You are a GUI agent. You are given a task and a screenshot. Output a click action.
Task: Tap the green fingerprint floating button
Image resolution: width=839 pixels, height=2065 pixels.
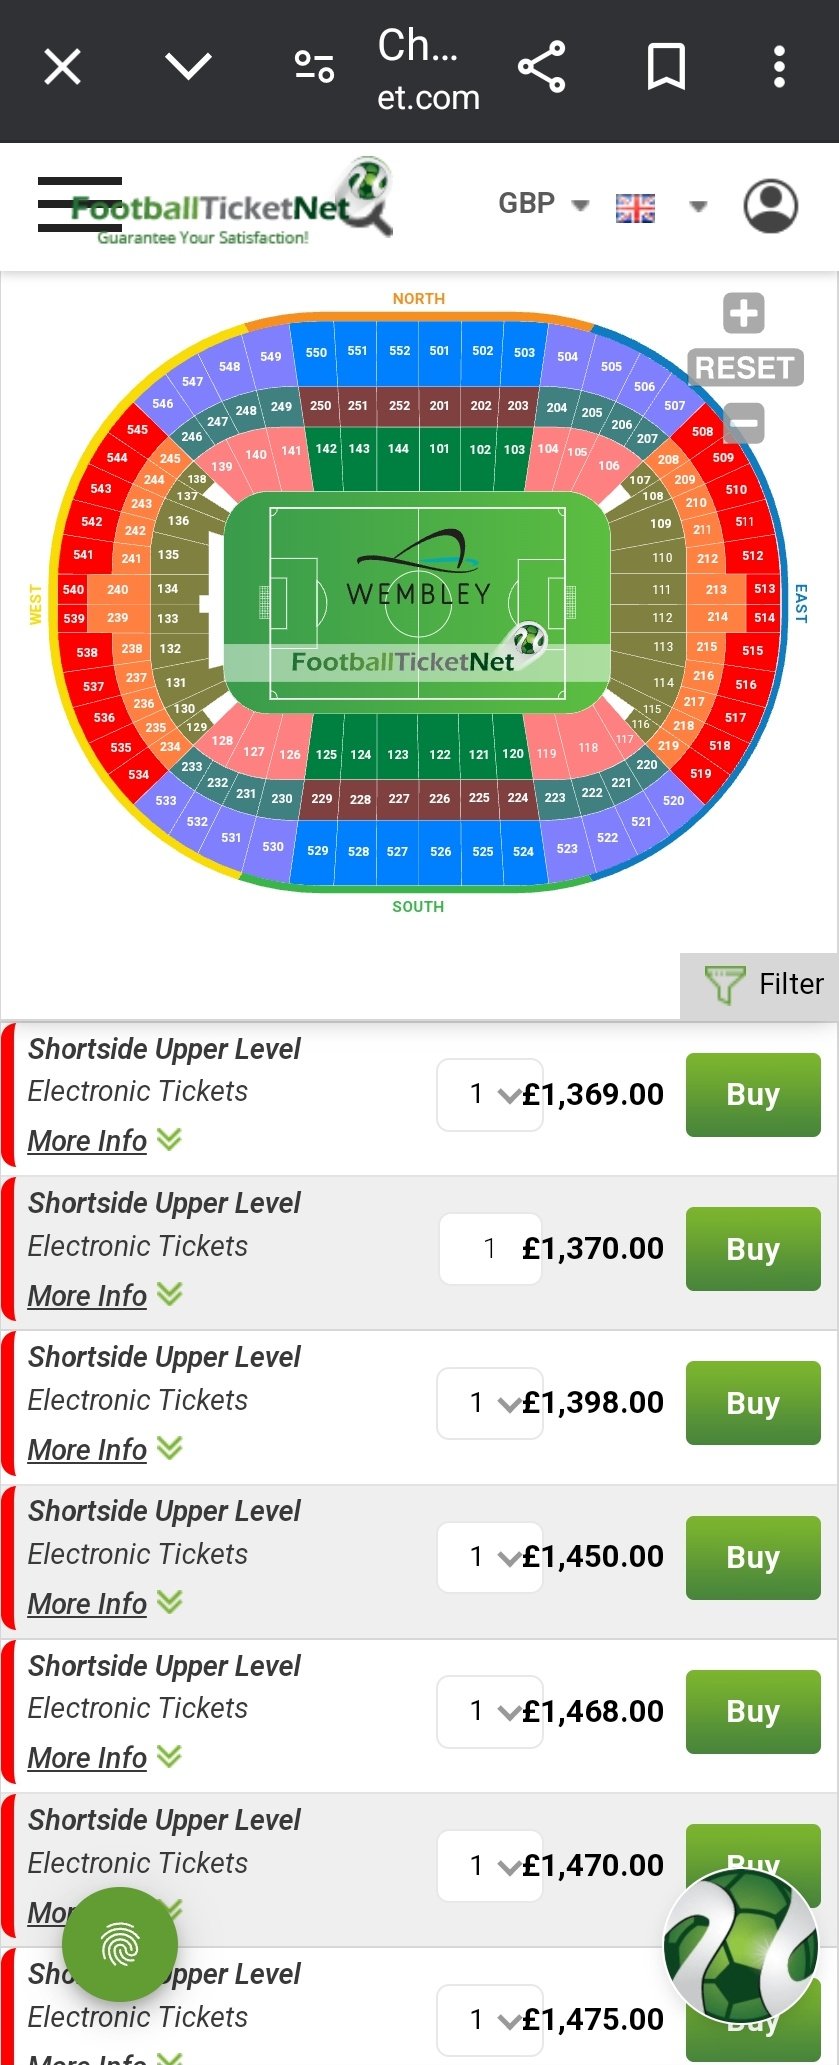tap(120, 1945)
